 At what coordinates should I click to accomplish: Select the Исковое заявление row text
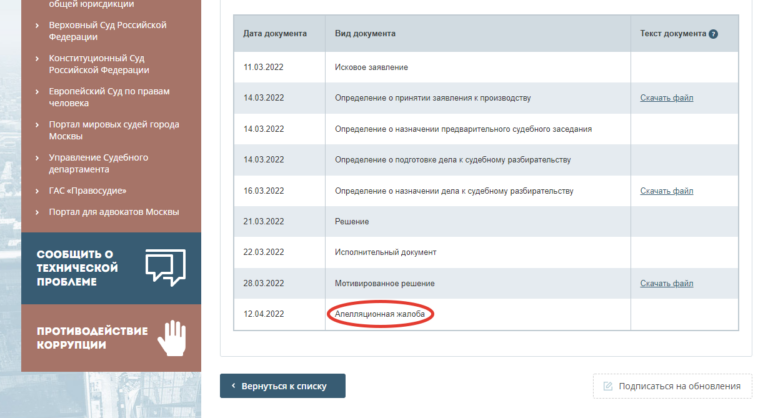pyautogui.click(x=371, y=67)
